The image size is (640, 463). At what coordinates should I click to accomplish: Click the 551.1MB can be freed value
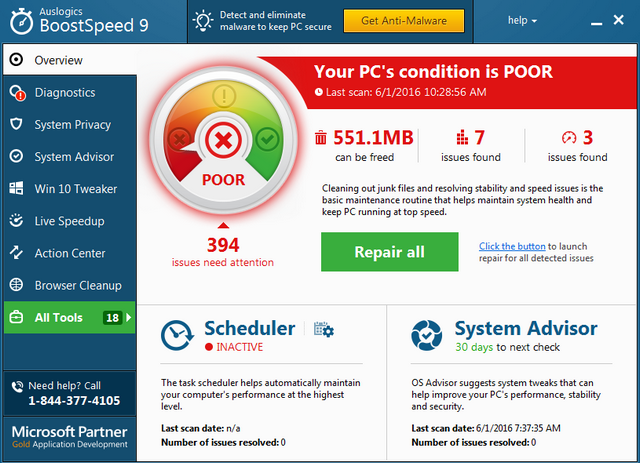[x=373, y=138]
